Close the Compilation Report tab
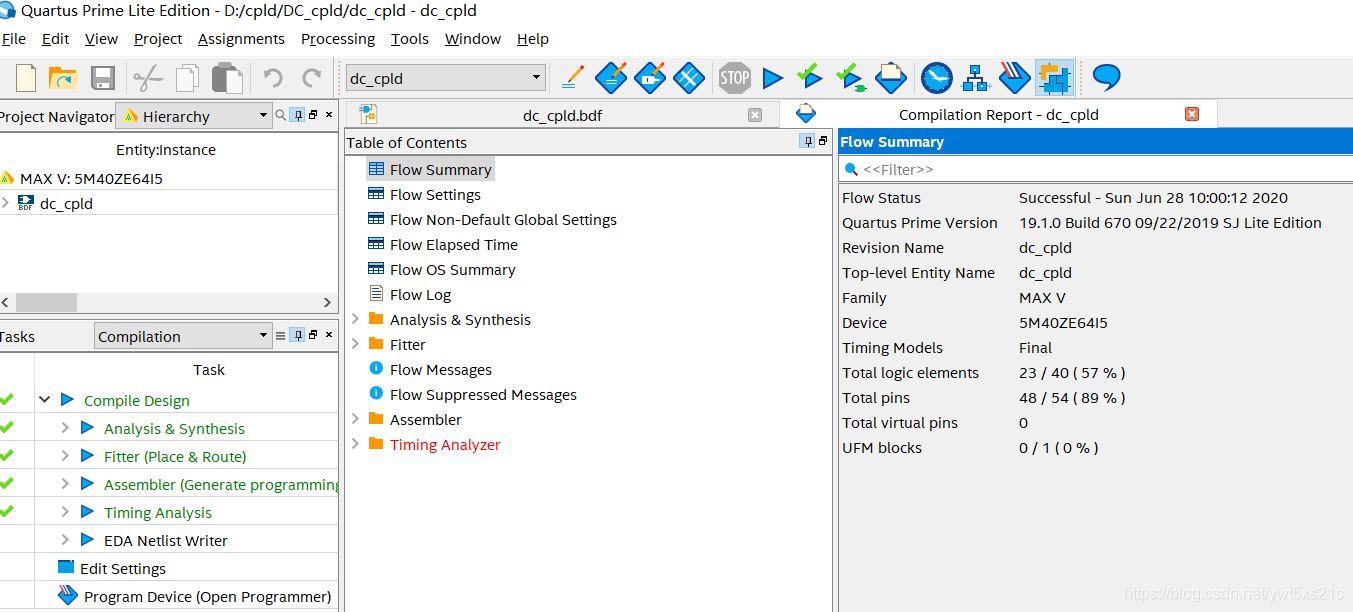1353x612 pixels. pyautogui.click(x=1191, y=114)
